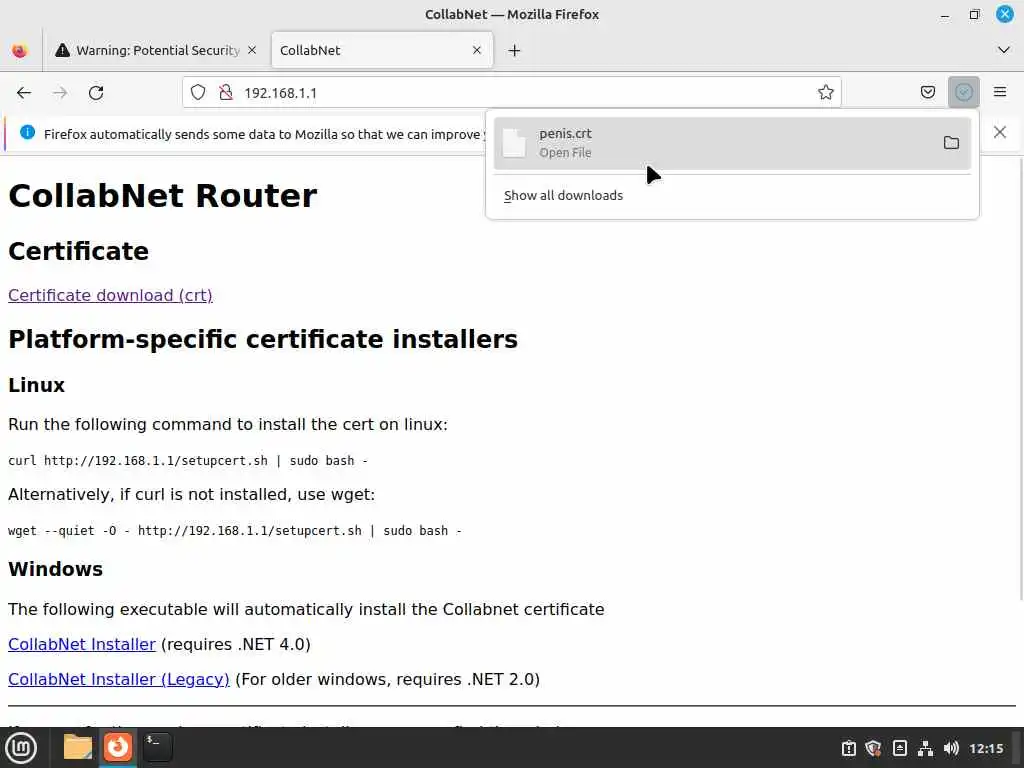This screenshot has height=768, width=1024.
Task: Click the wget setupcert.sh command text
Action: click(234, 530)
